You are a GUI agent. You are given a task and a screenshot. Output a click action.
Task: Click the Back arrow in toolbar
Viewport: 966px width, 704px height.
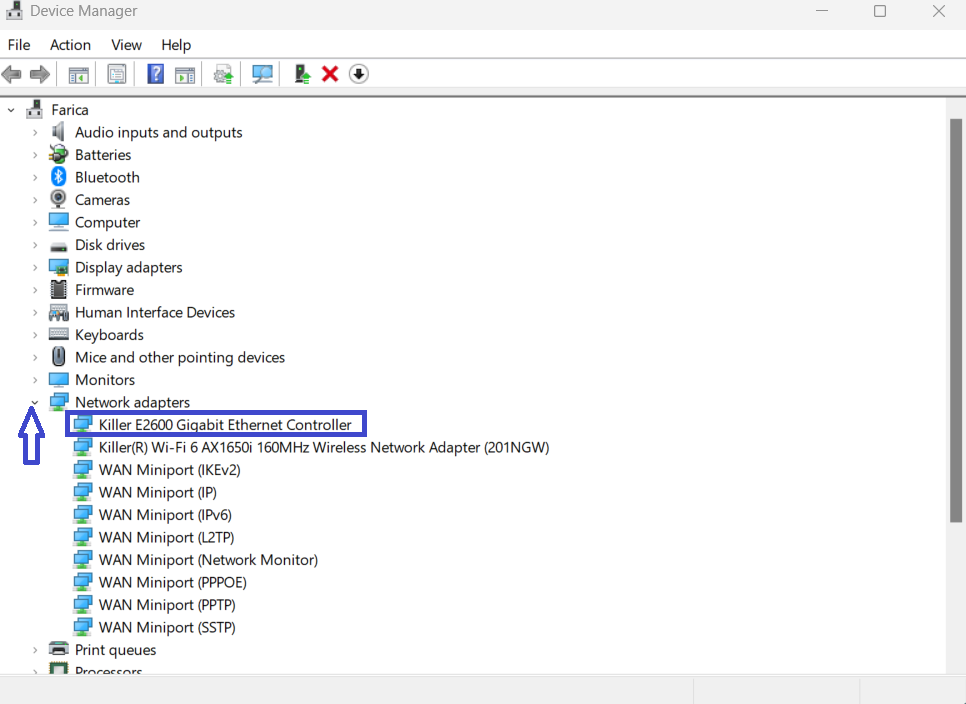pos(12,74)
